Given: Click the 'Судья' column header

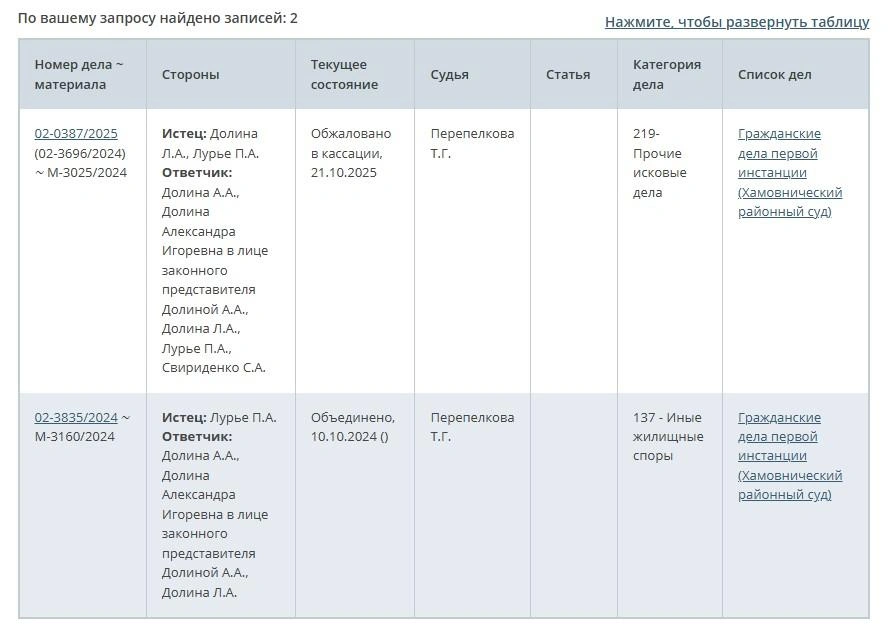Looking at the screenshot, I should [450, 75].
